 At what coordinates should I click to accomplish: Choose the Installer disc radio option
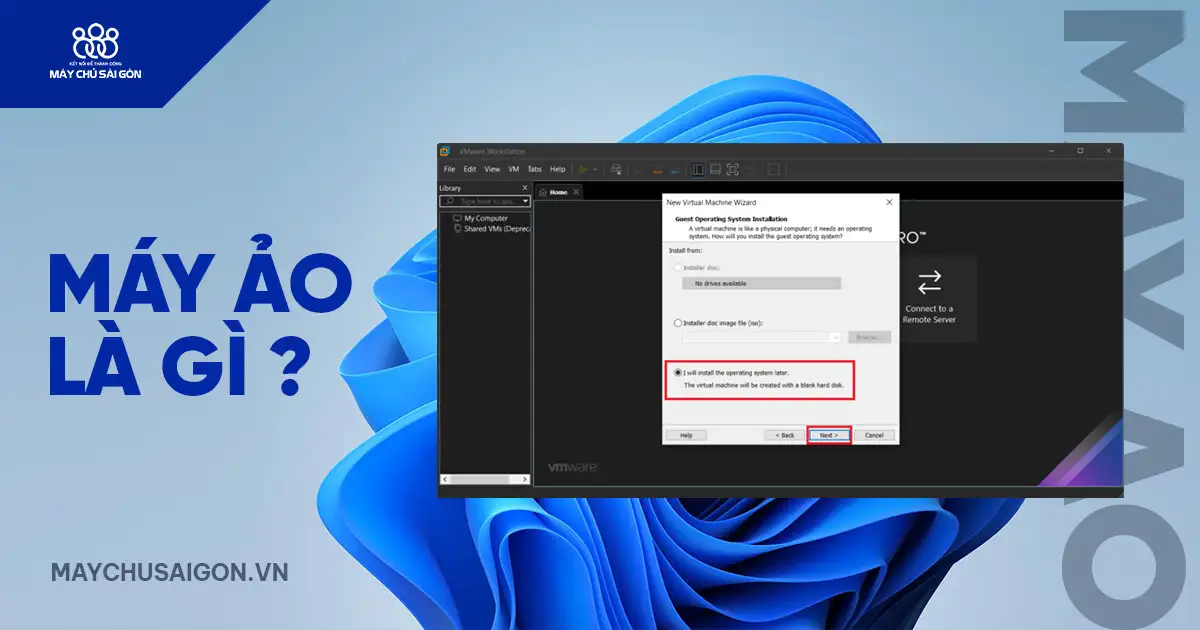tap(679, 268)
